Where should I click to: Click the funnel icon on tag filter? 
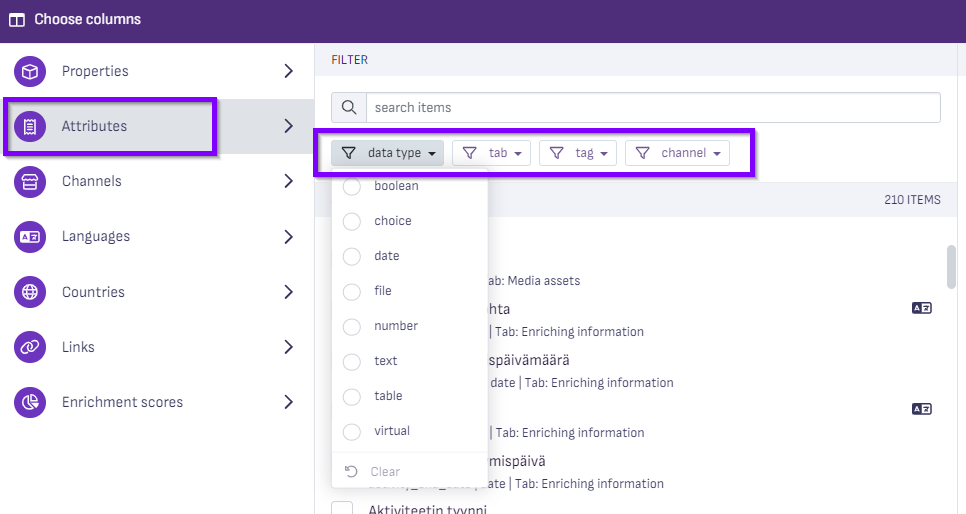(556, 153)
